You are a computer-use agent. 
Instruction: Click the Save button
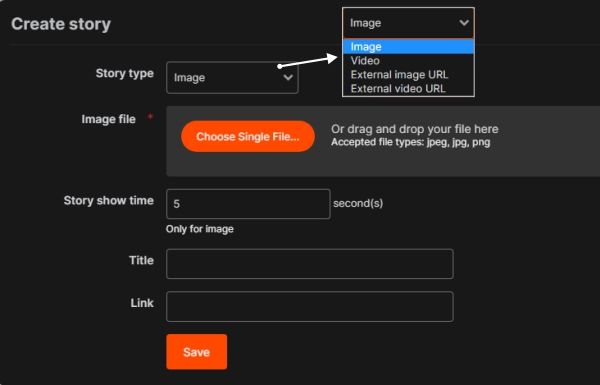197,352
